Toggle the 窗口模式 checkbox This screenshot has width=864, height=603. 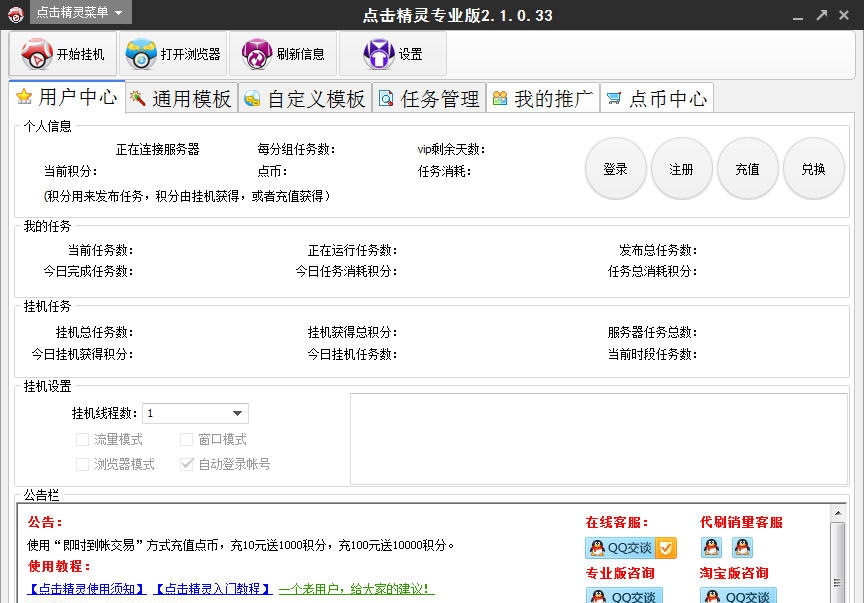(187, 440)
